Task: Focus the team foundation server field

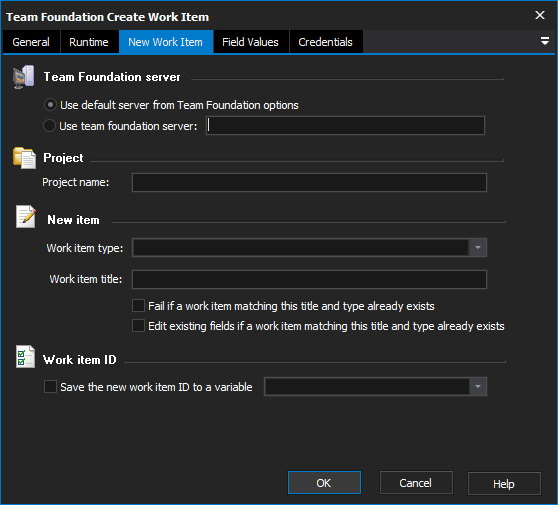Action: tap(345, 126)
